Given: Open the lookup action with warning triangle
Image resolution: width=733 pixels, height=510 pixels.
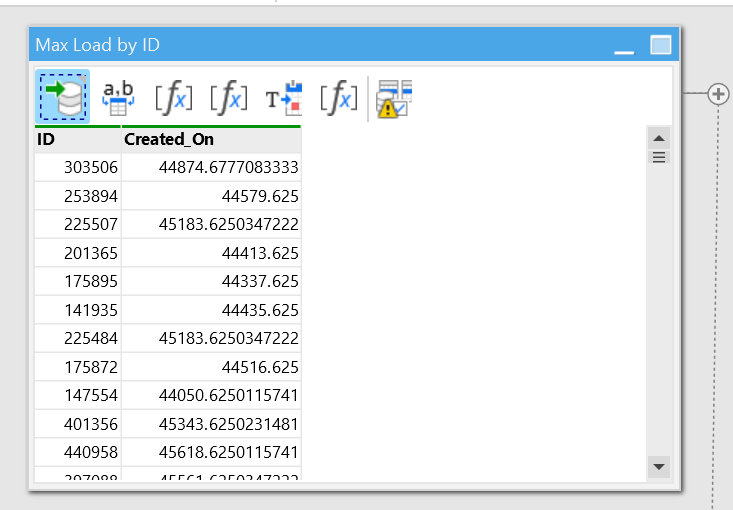Looking at the screenshot, I should (394, 98).
